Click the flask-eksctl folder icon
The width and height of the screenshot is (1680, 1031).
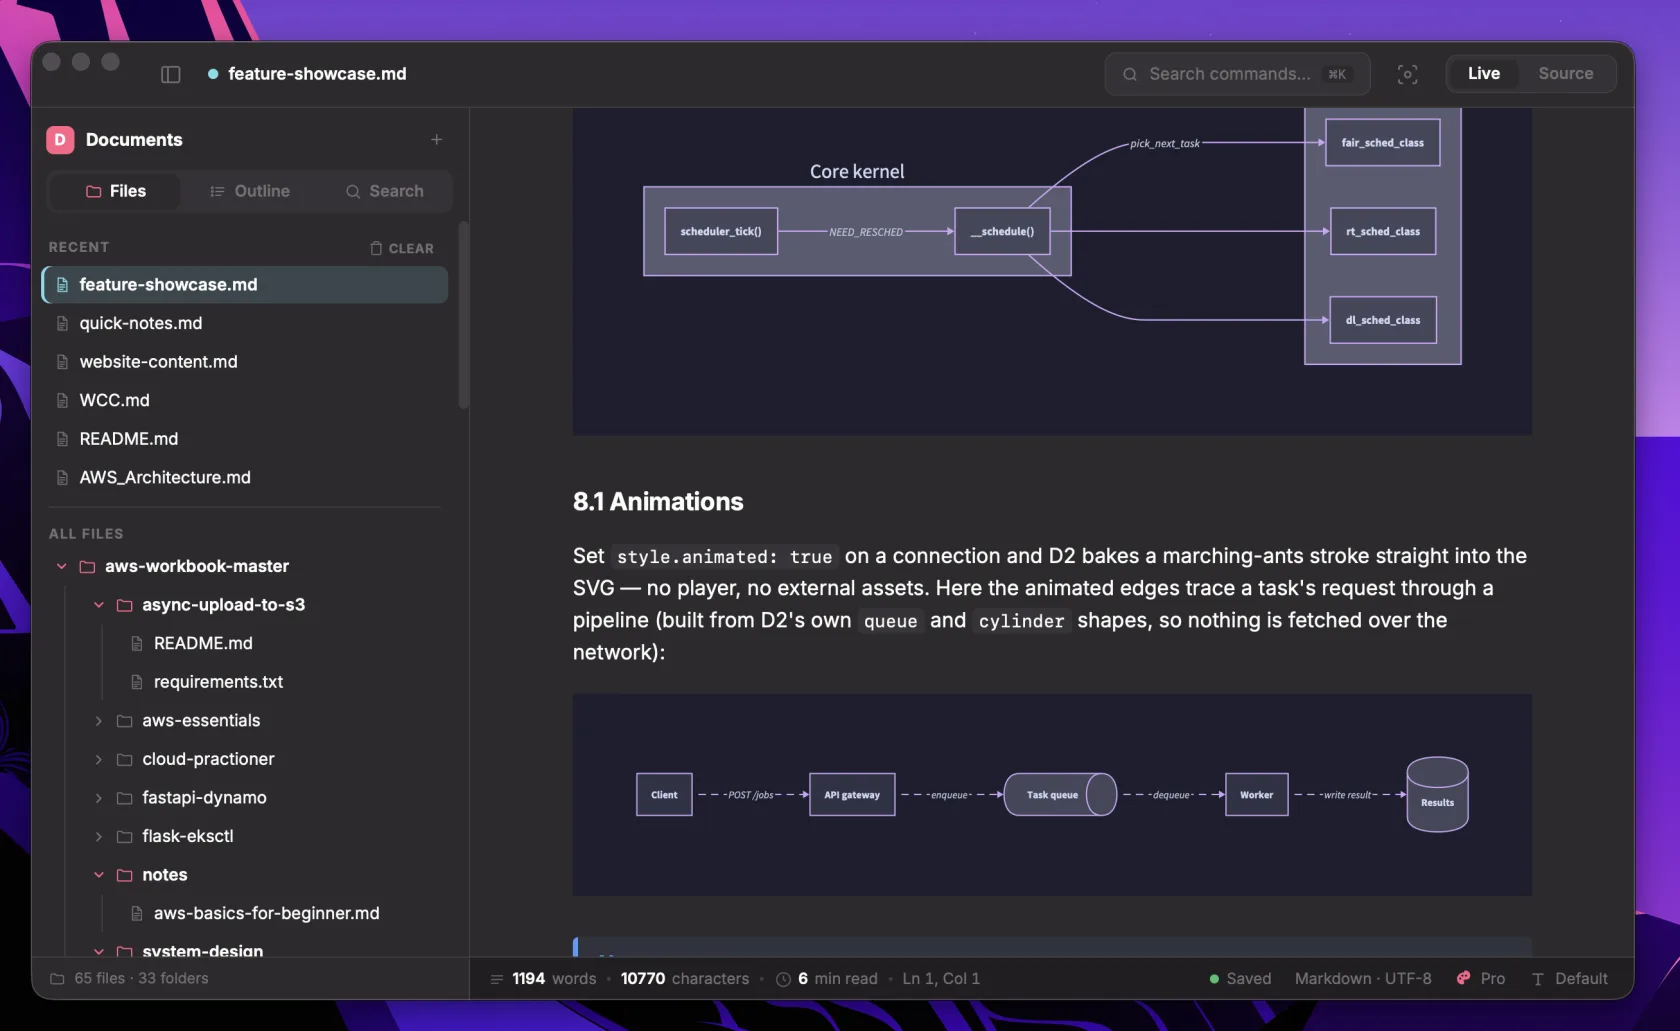[124, 836]
